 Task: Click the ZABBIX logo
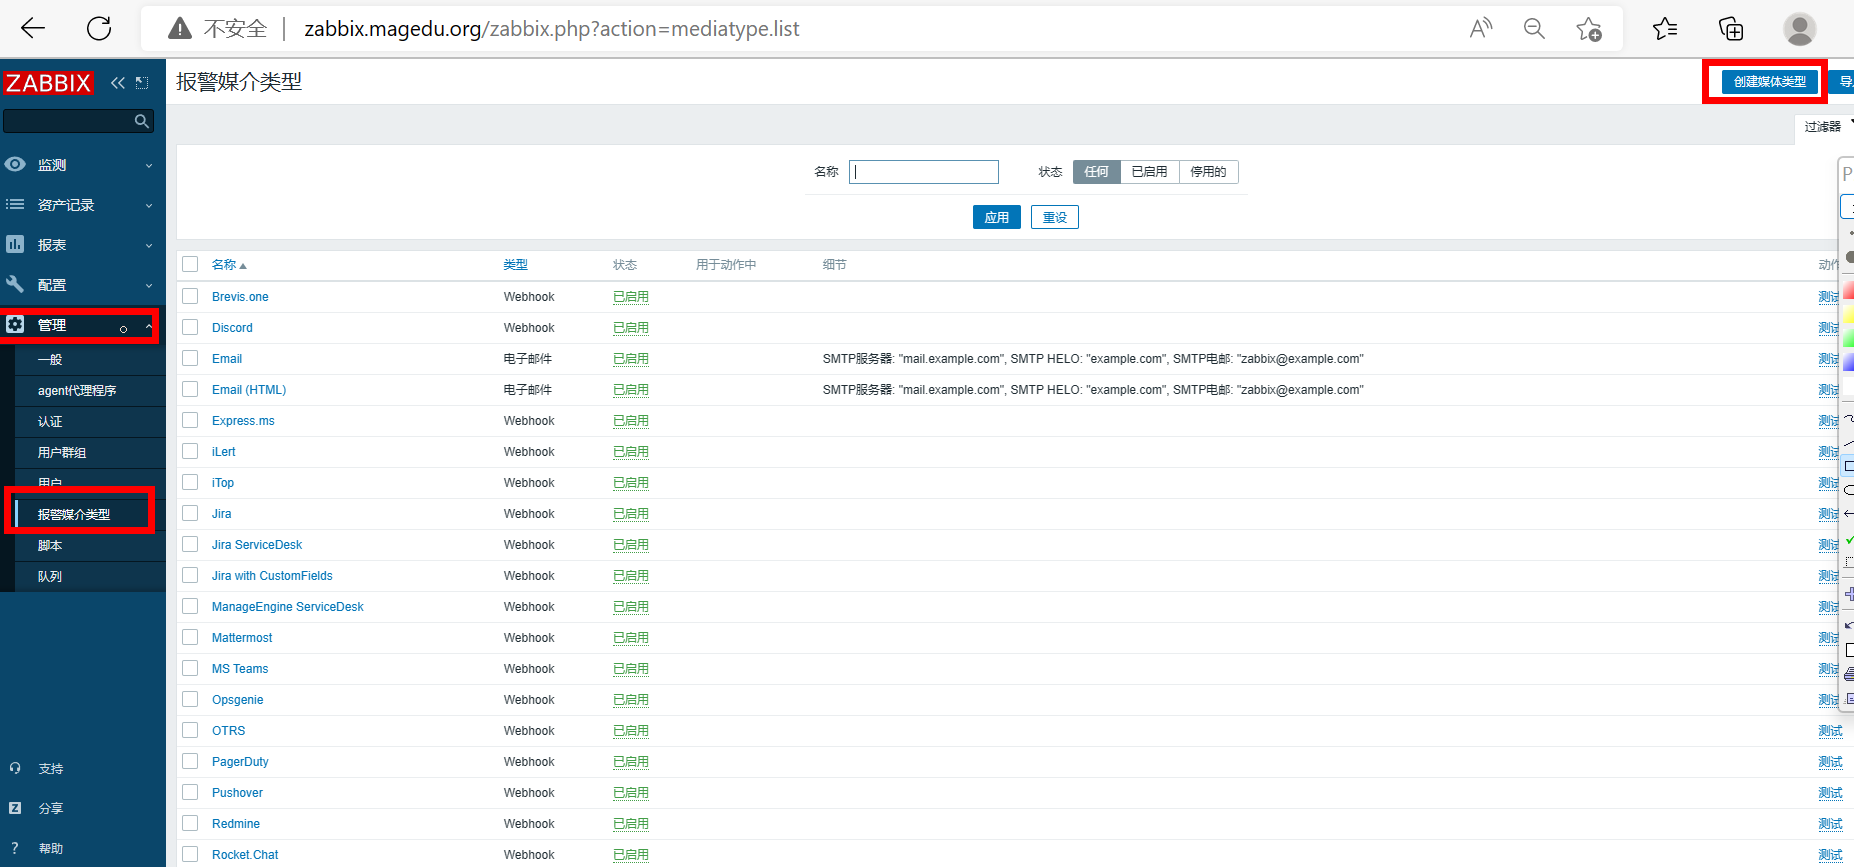[48, 83]
